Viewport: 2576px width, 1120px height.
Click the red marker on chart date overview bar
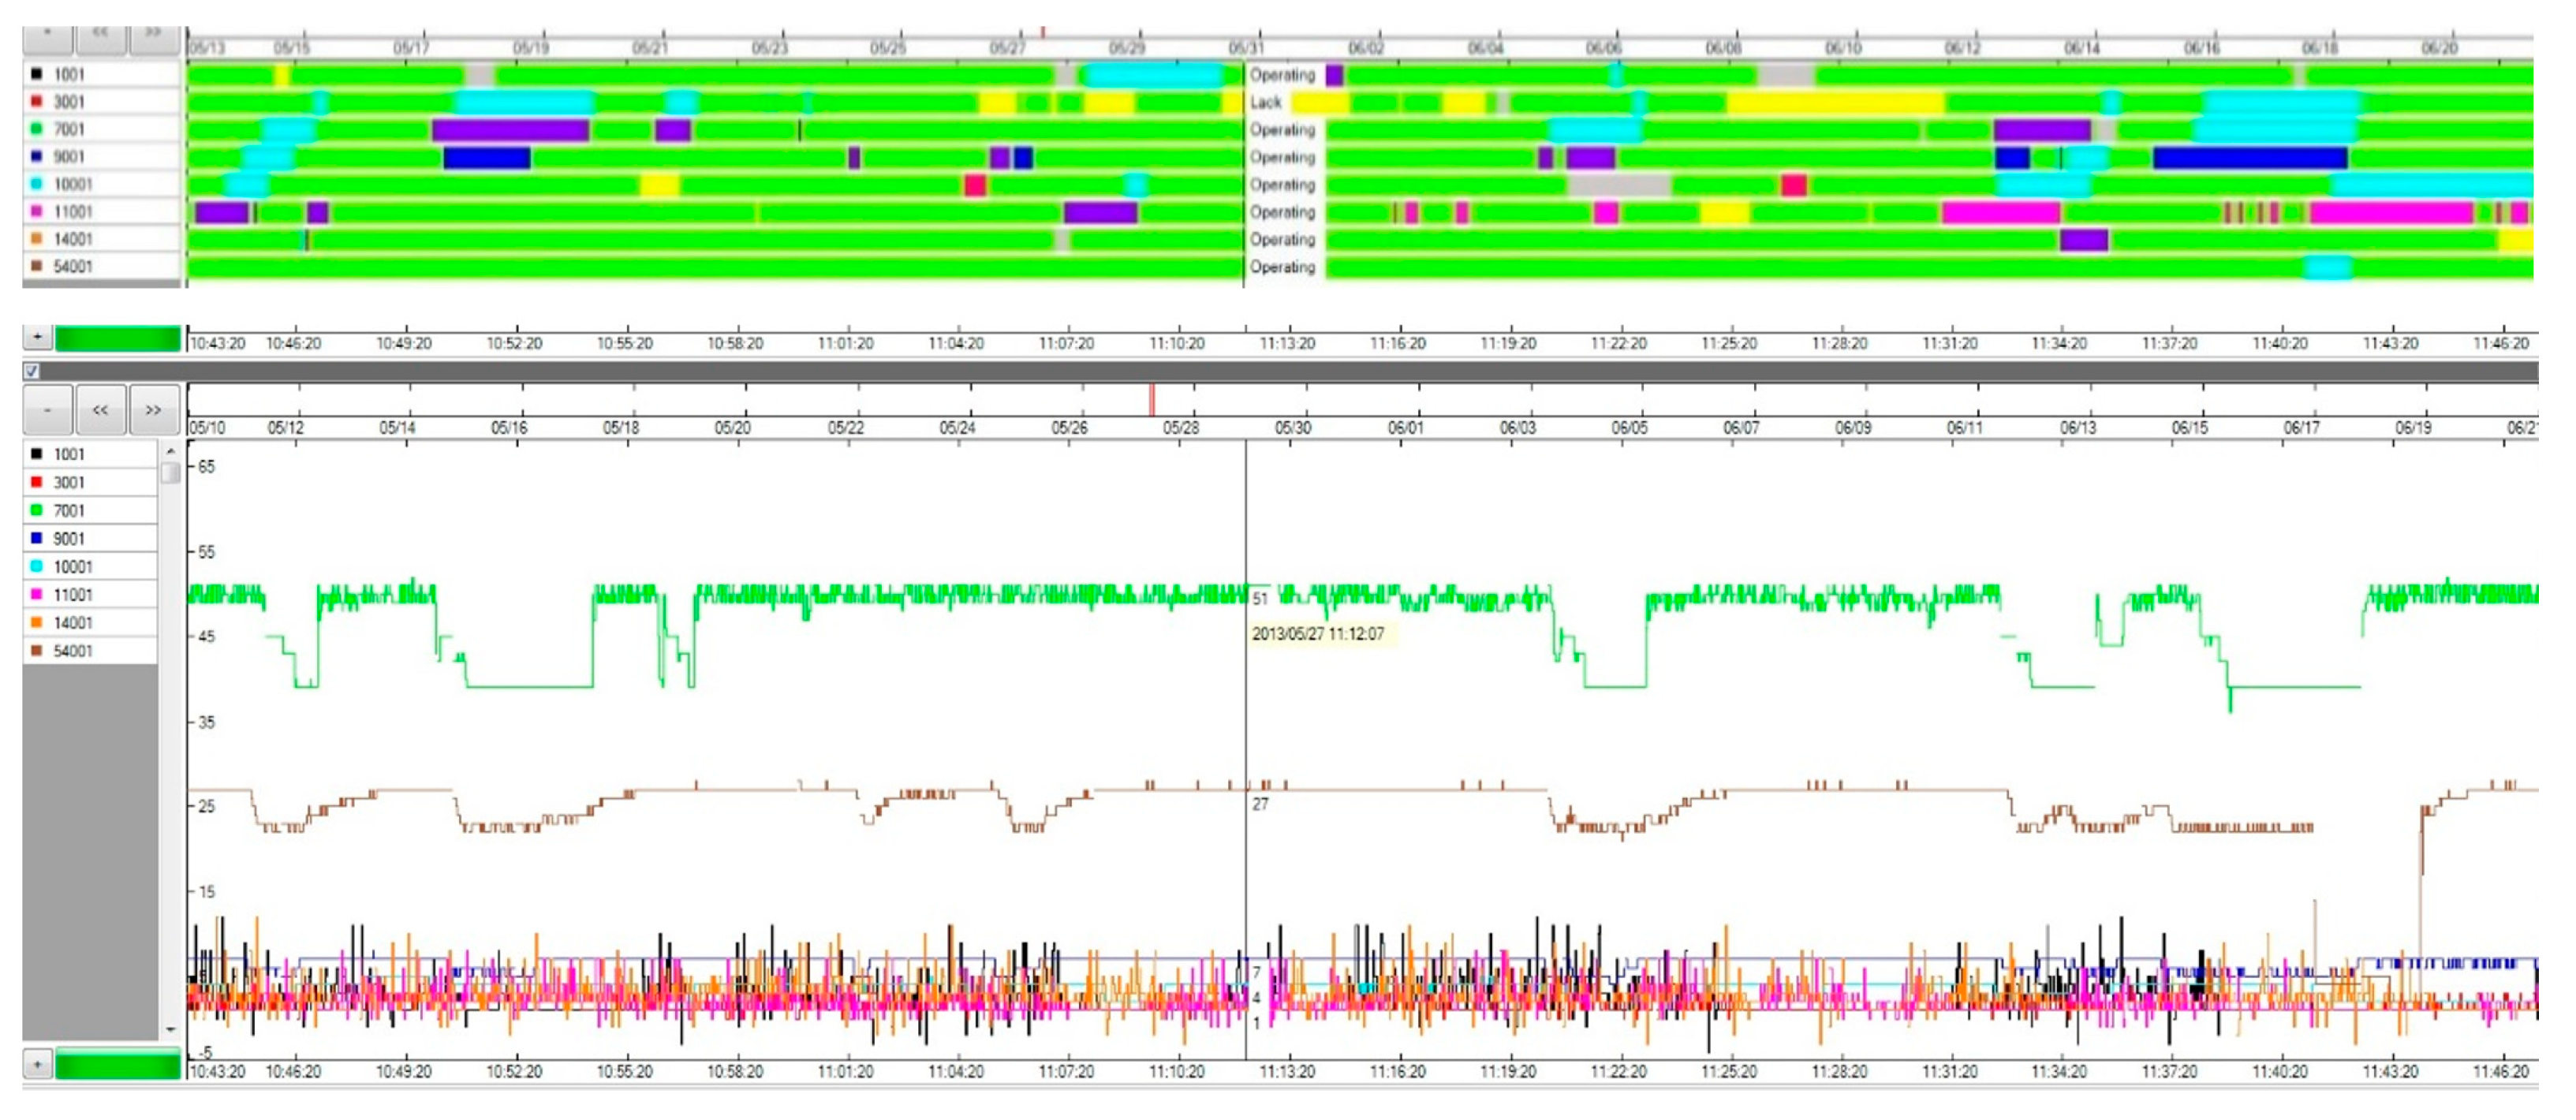tap(1151, 399)
